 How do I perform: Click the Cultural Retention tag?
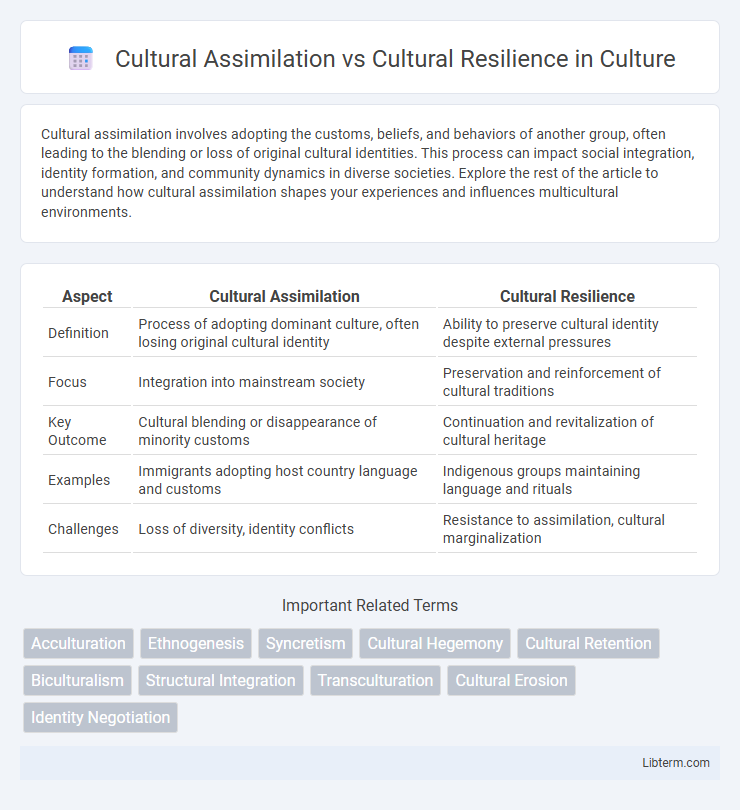coord(588,643)
